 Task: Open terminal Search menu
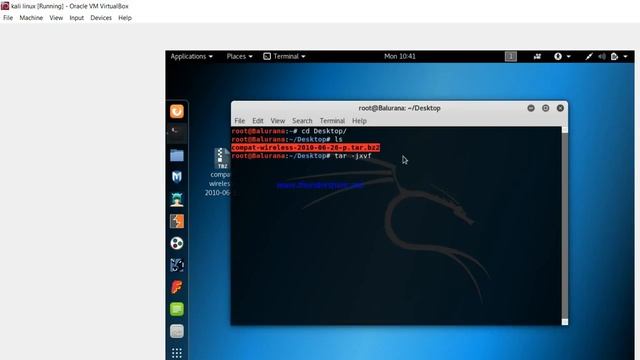tap(302, 121)
